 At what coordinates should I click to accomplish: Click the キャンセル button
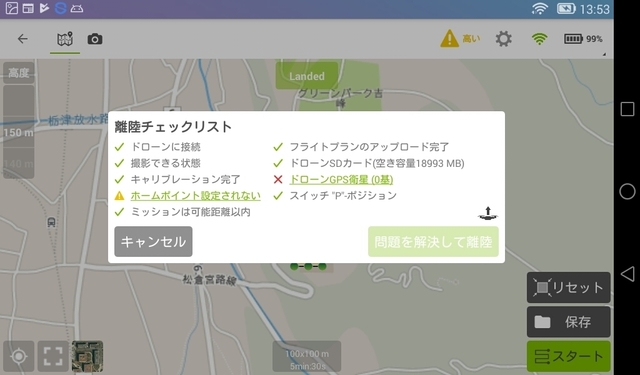(153, 242)
